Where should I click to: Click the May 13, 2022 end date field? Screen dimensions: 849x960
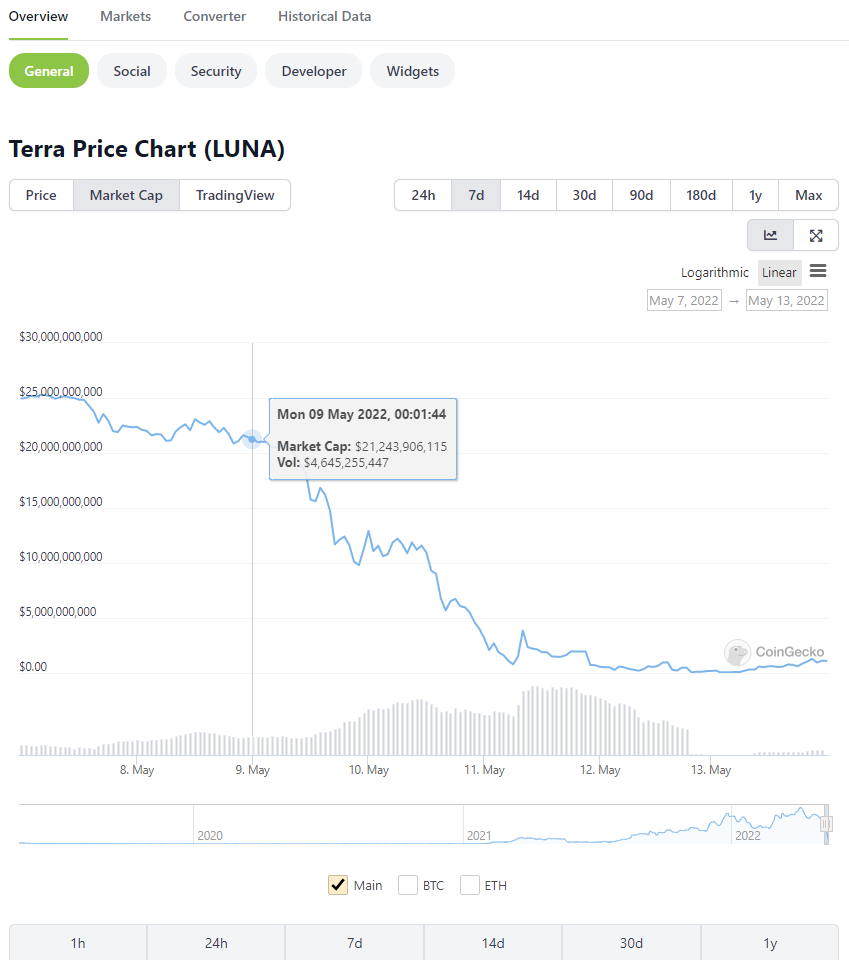pyautogui.click(x=786, y=300)
